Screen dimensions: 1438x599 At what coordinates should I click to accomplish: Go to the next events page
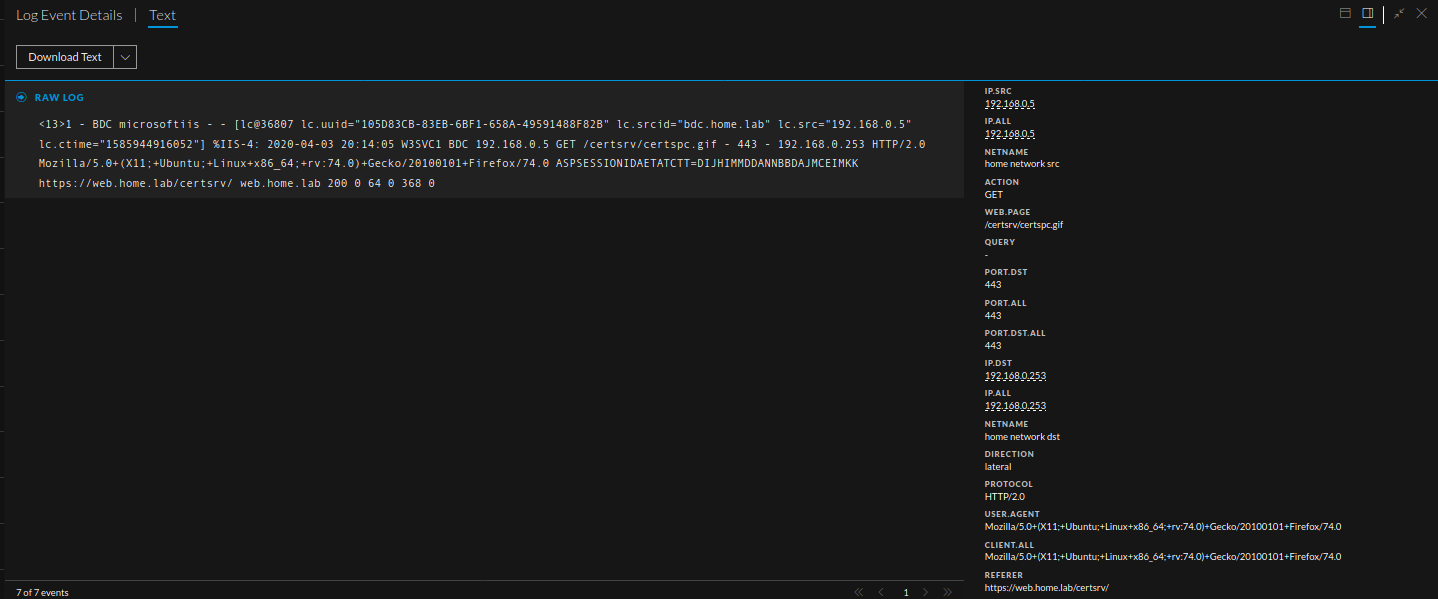coord(926,592)
